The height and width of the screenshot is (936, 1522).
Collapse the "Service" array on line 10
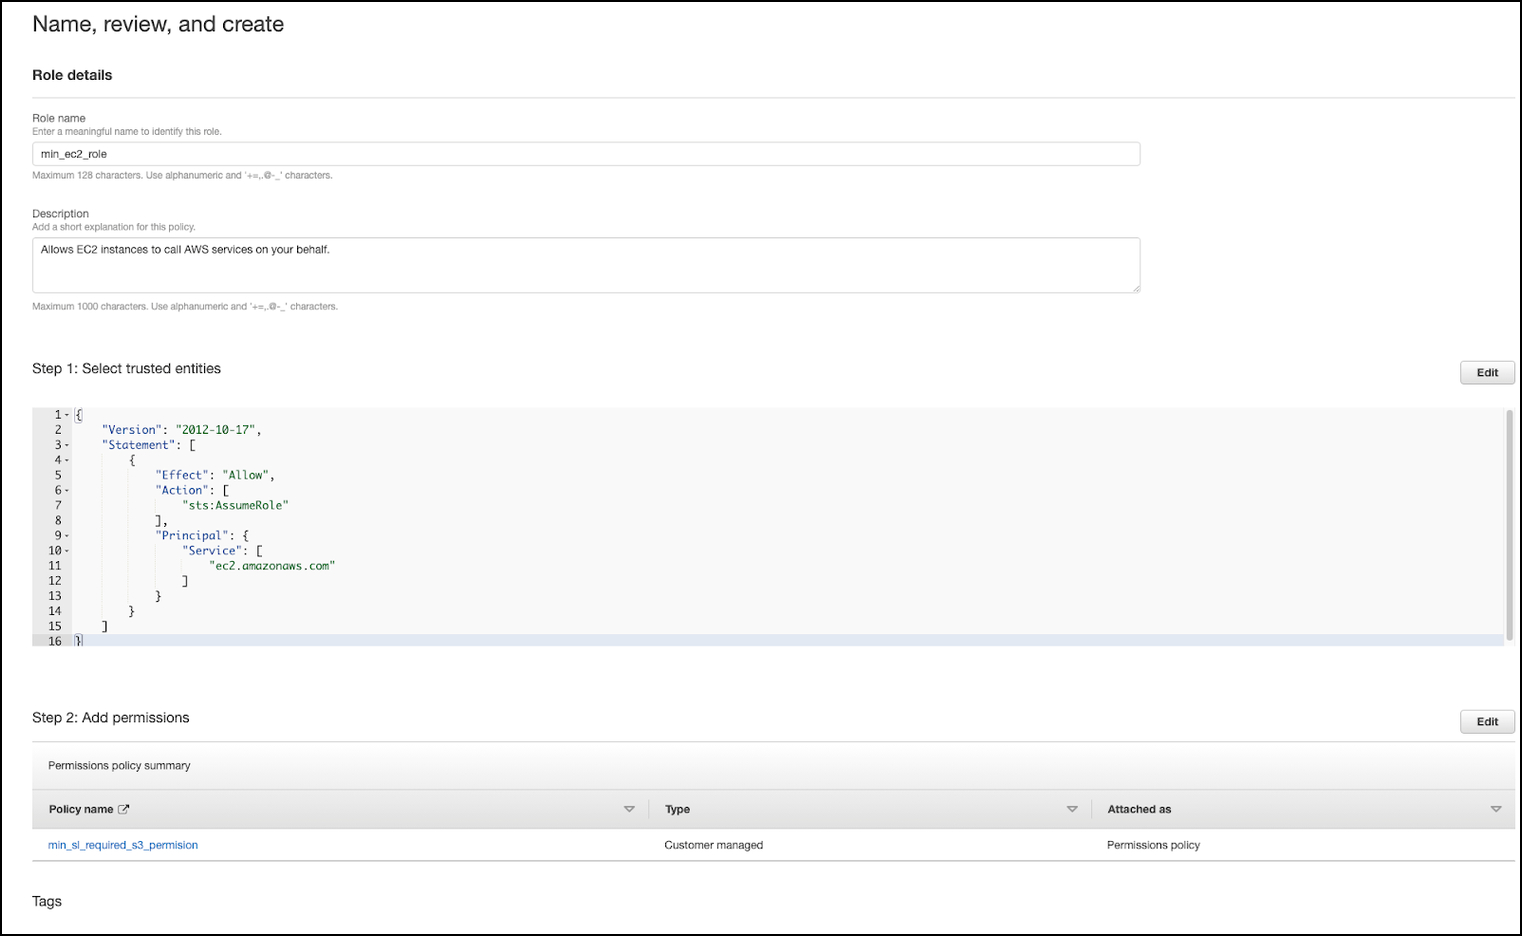[67, 551]
